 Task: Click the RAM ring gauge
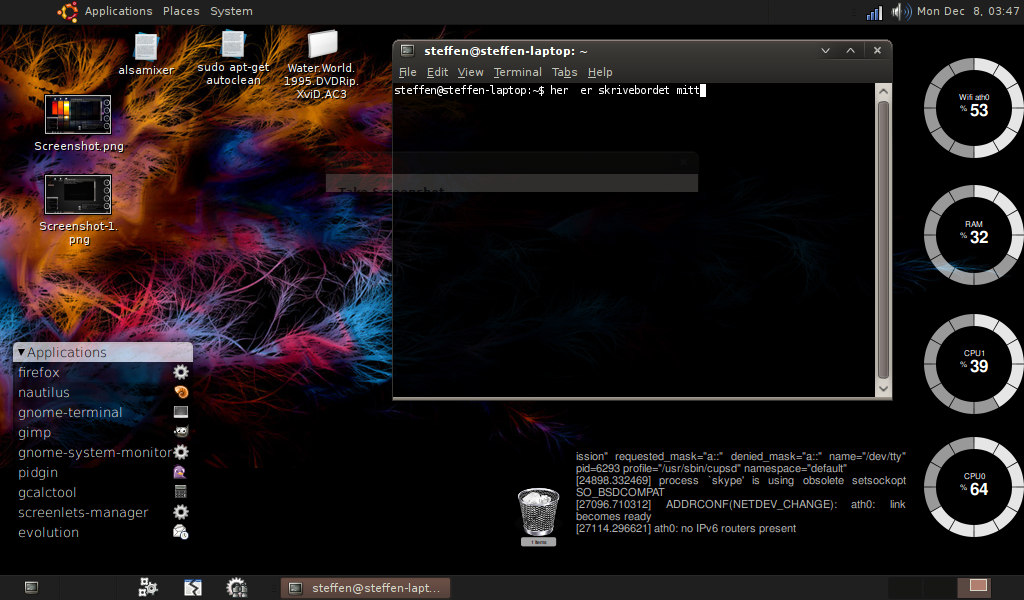pyautogui.click(x=974, y=234)
